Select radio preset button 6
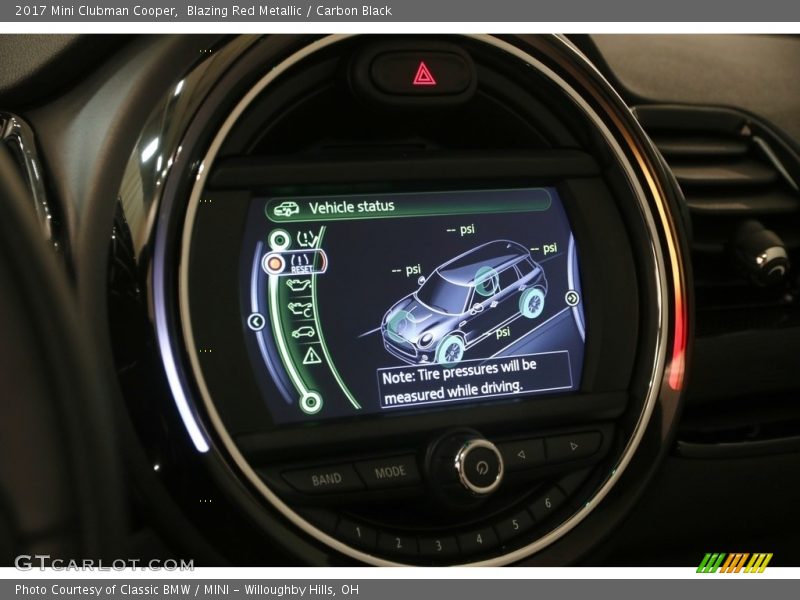 coord(548,503)
